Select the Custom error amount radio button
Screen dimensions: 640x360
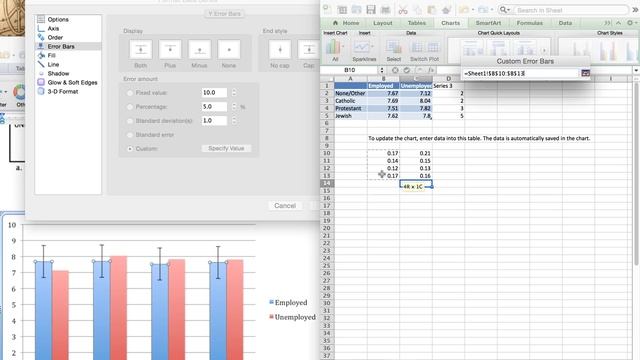pyautogui.click(x=130, y=149)
